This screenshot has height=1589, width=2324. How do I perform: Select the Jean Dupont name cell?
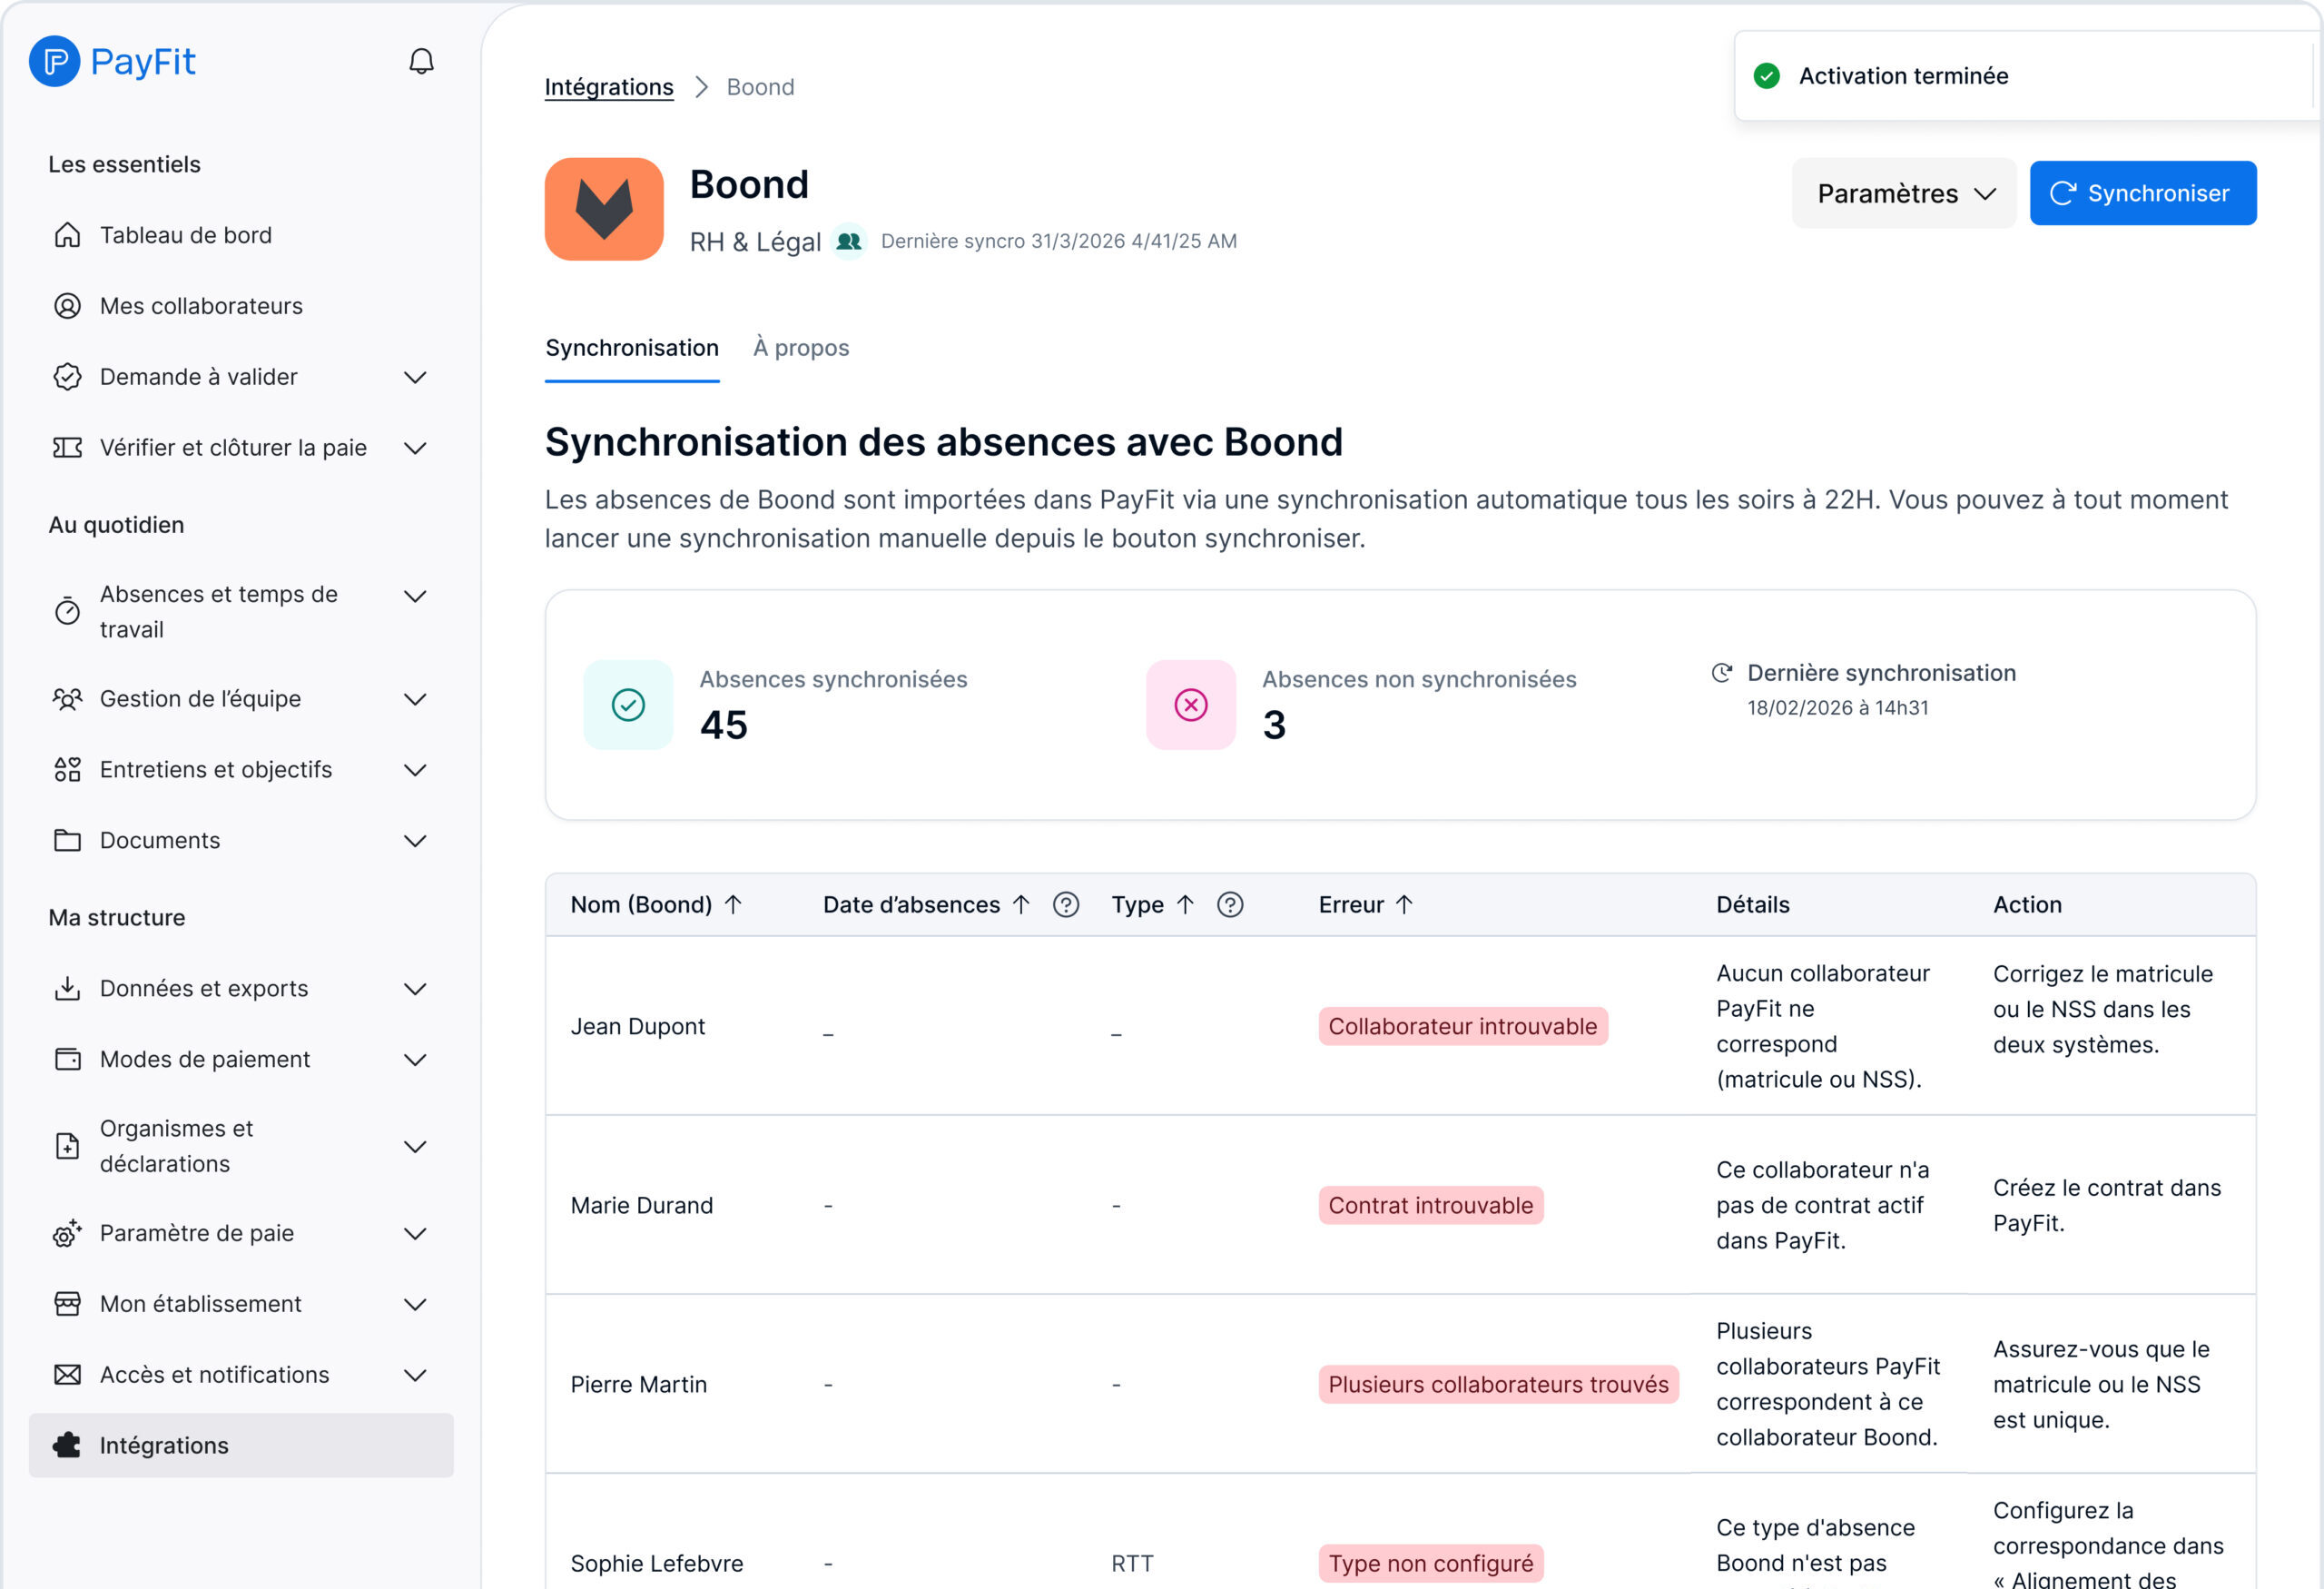[638, 1027]
